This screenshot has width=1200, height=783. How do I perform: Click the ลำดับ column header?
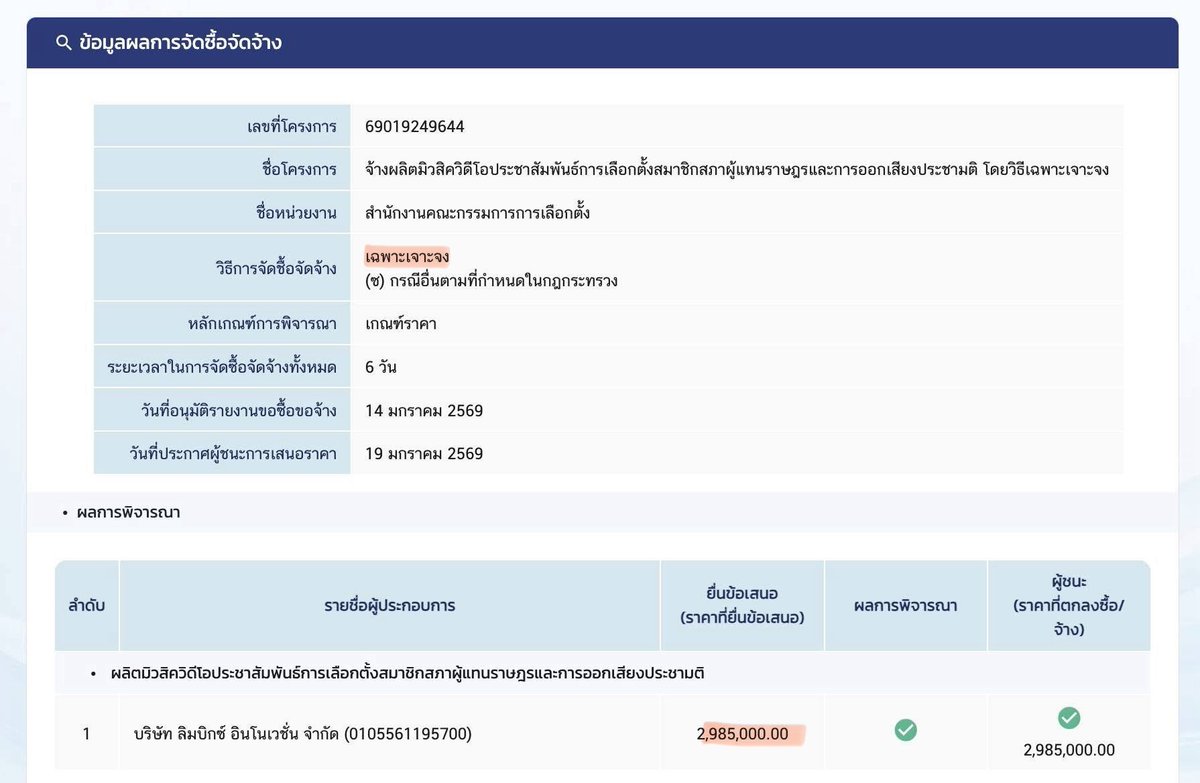pos(86,605)
